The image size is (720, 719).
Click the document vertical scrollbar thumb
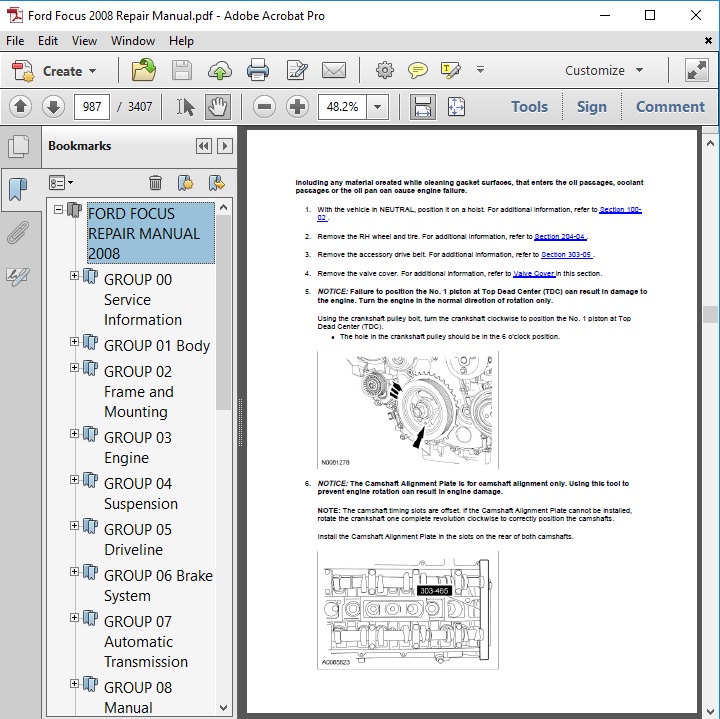tap(710, 315)
